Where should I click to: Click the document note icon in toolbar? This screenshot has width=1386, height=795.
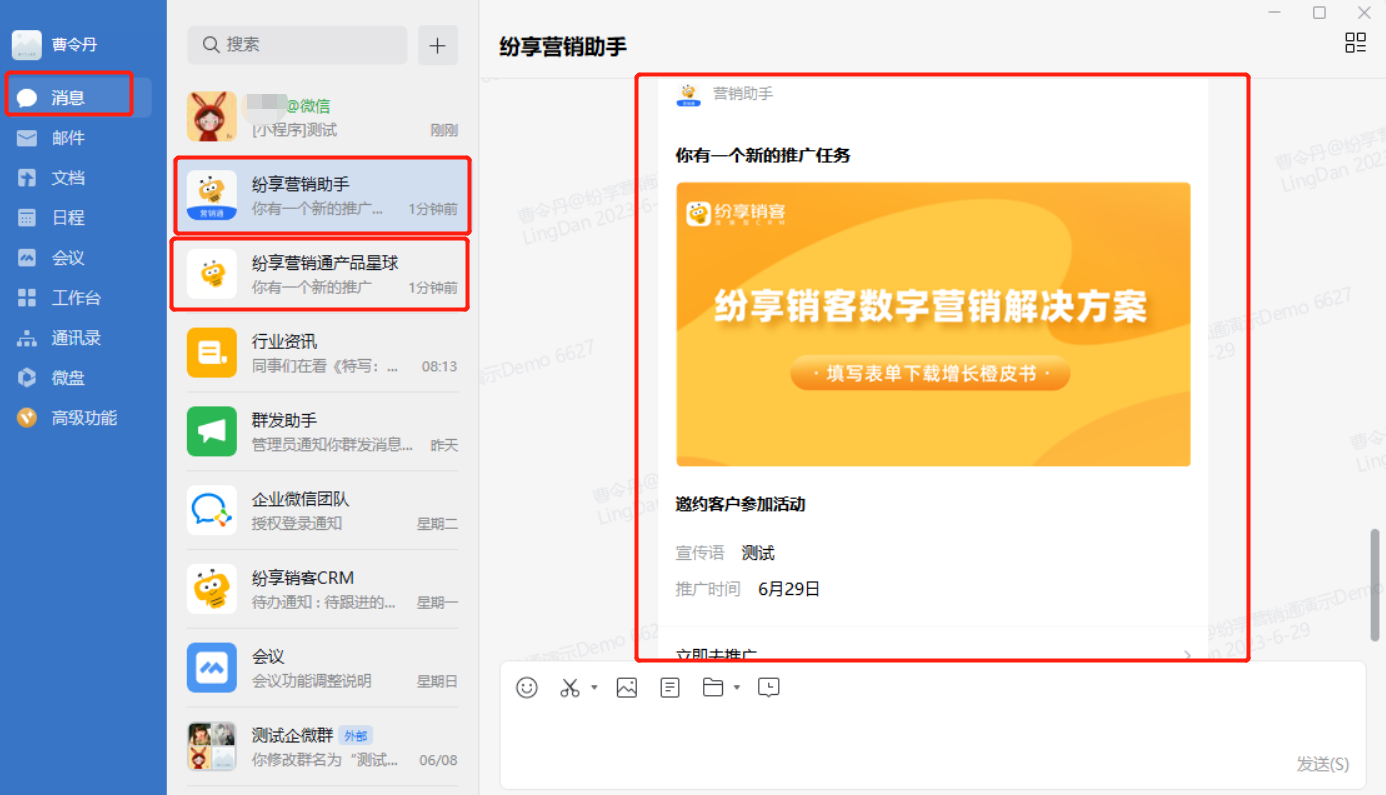(670, 688)
